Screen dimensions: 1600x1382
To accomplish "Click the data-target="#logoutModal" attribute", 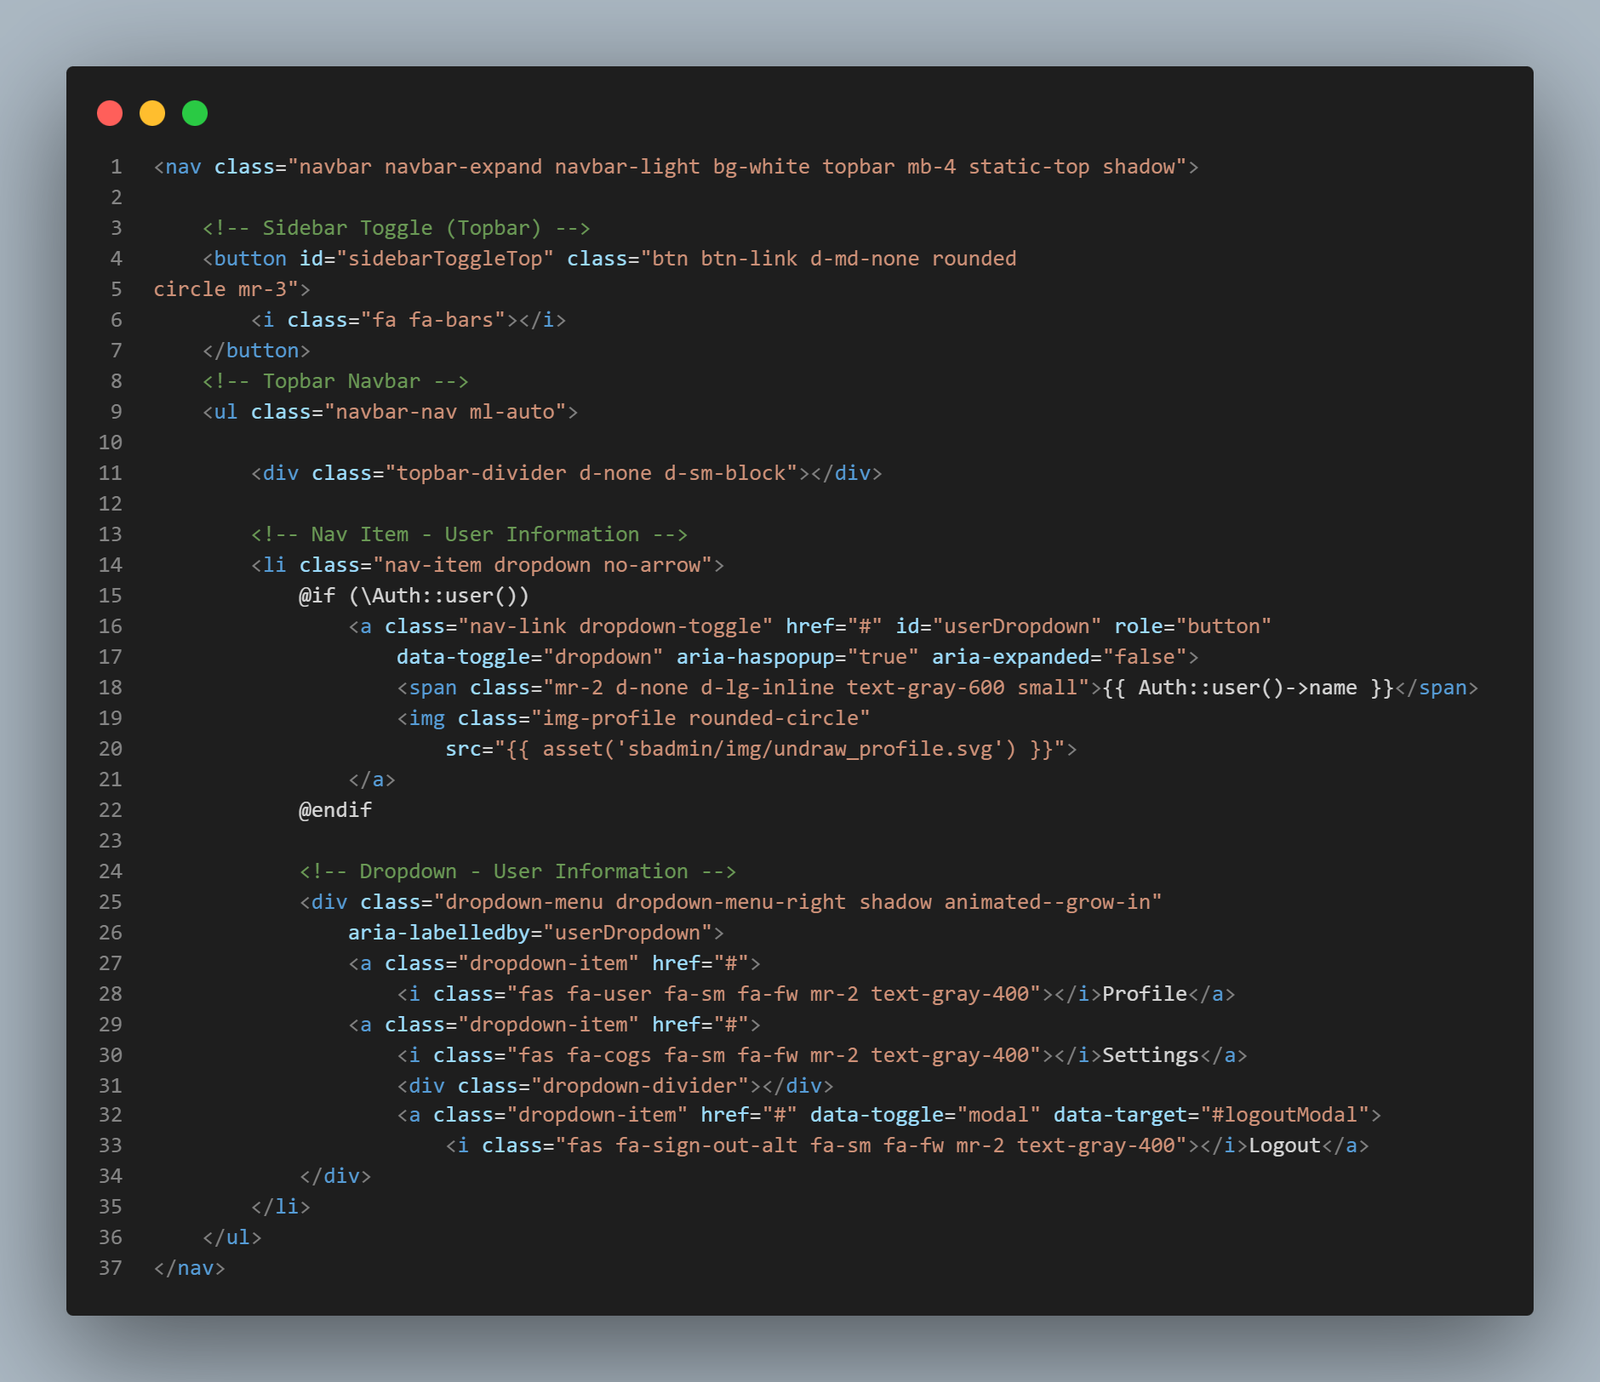I will pyautogui.click(x=1211, y=1115).
